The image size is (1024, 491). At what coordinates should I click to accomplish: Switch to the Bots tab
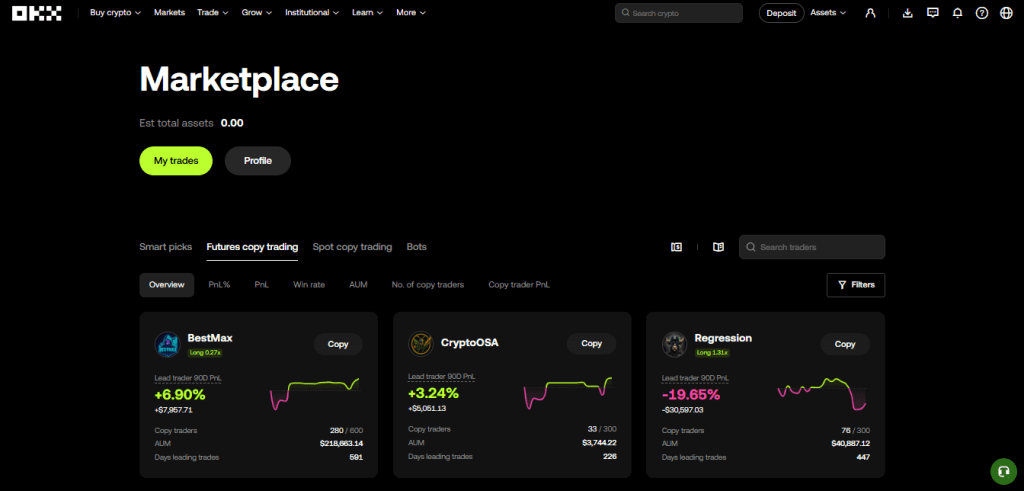click(417, 247)
